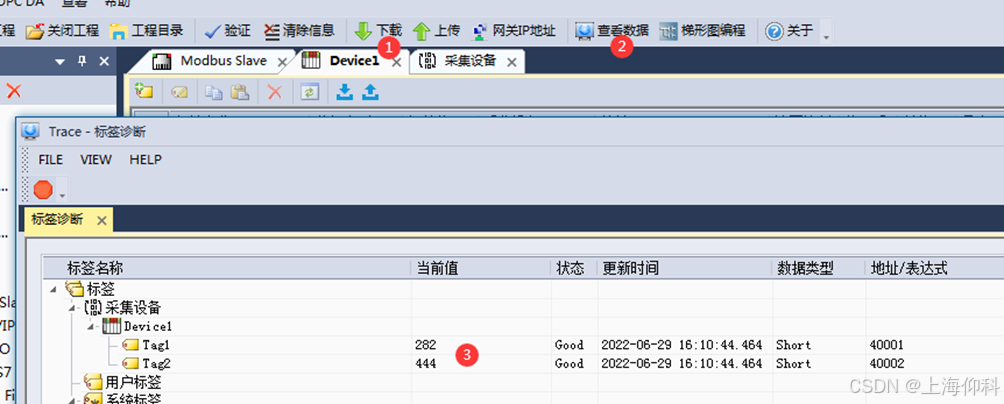This screenshot has height=404, width=1004.
Task: Open the main toolbar overflow arrow after 关于
Action: (x=825, y=36)
